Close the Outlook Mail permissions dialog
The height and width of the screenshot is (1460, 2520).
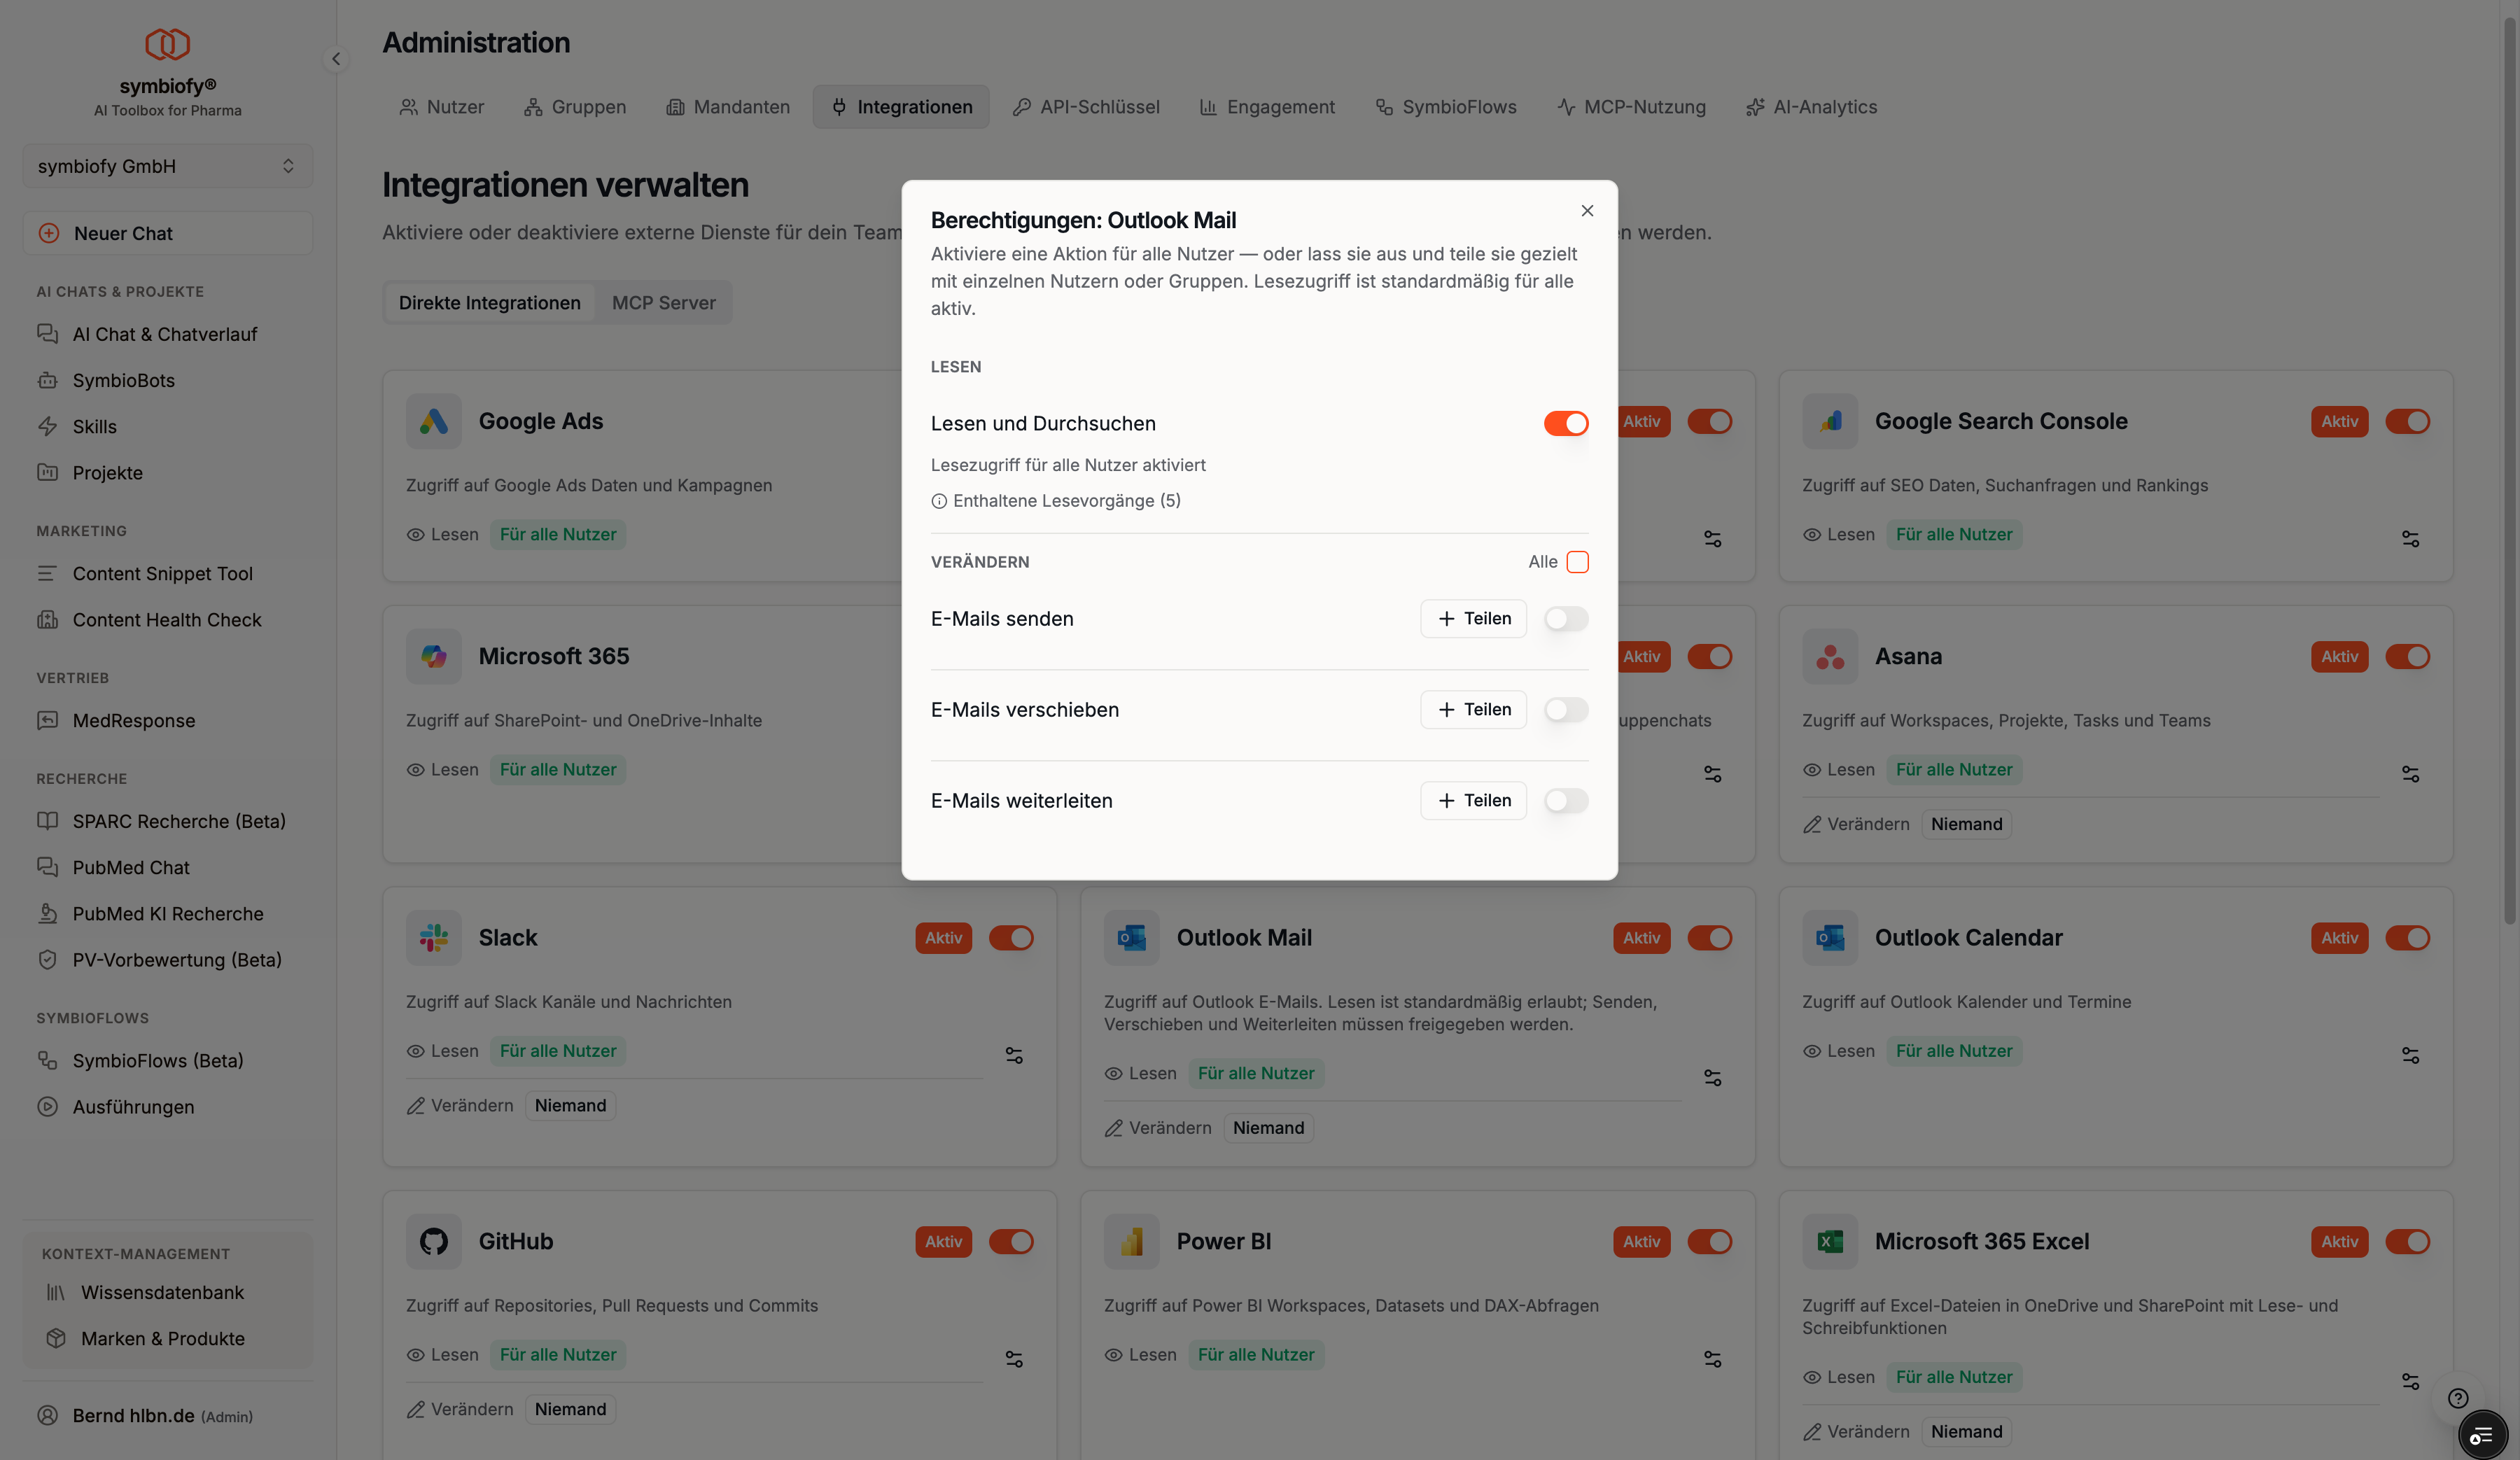pos(1587,210)
